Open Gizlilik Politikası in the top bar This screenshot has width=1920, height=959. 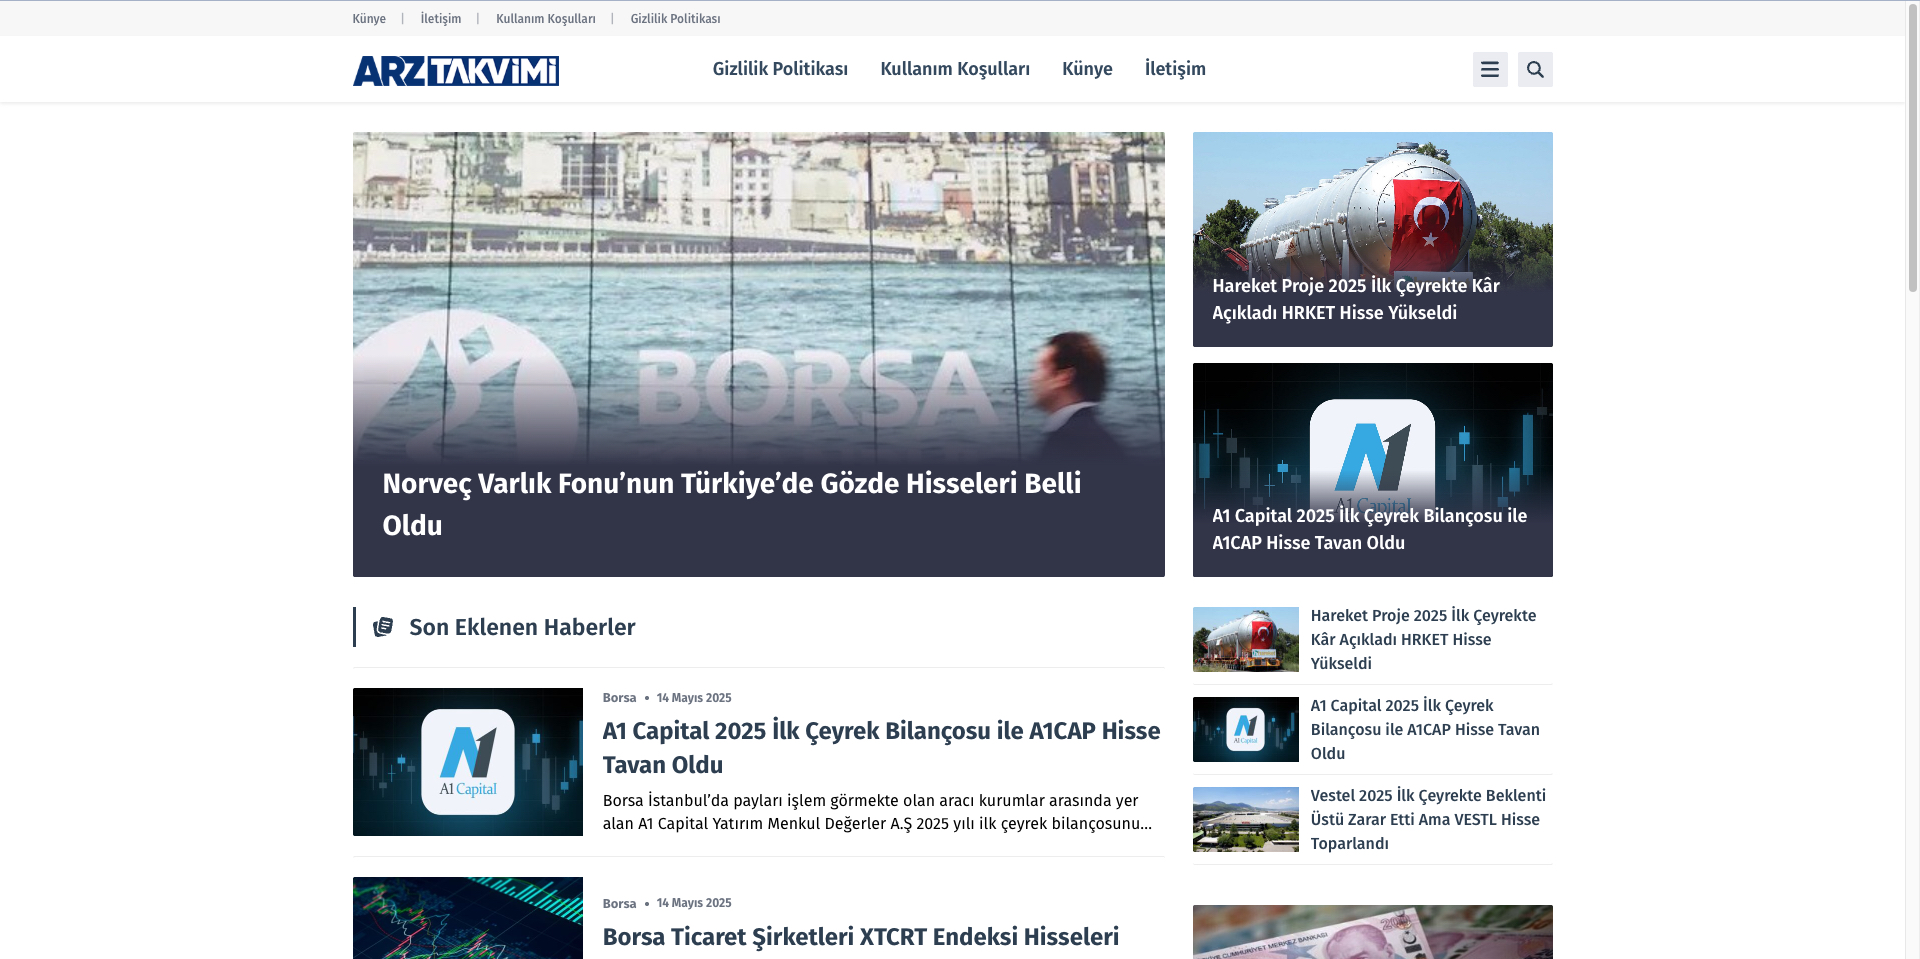(675, 19)
